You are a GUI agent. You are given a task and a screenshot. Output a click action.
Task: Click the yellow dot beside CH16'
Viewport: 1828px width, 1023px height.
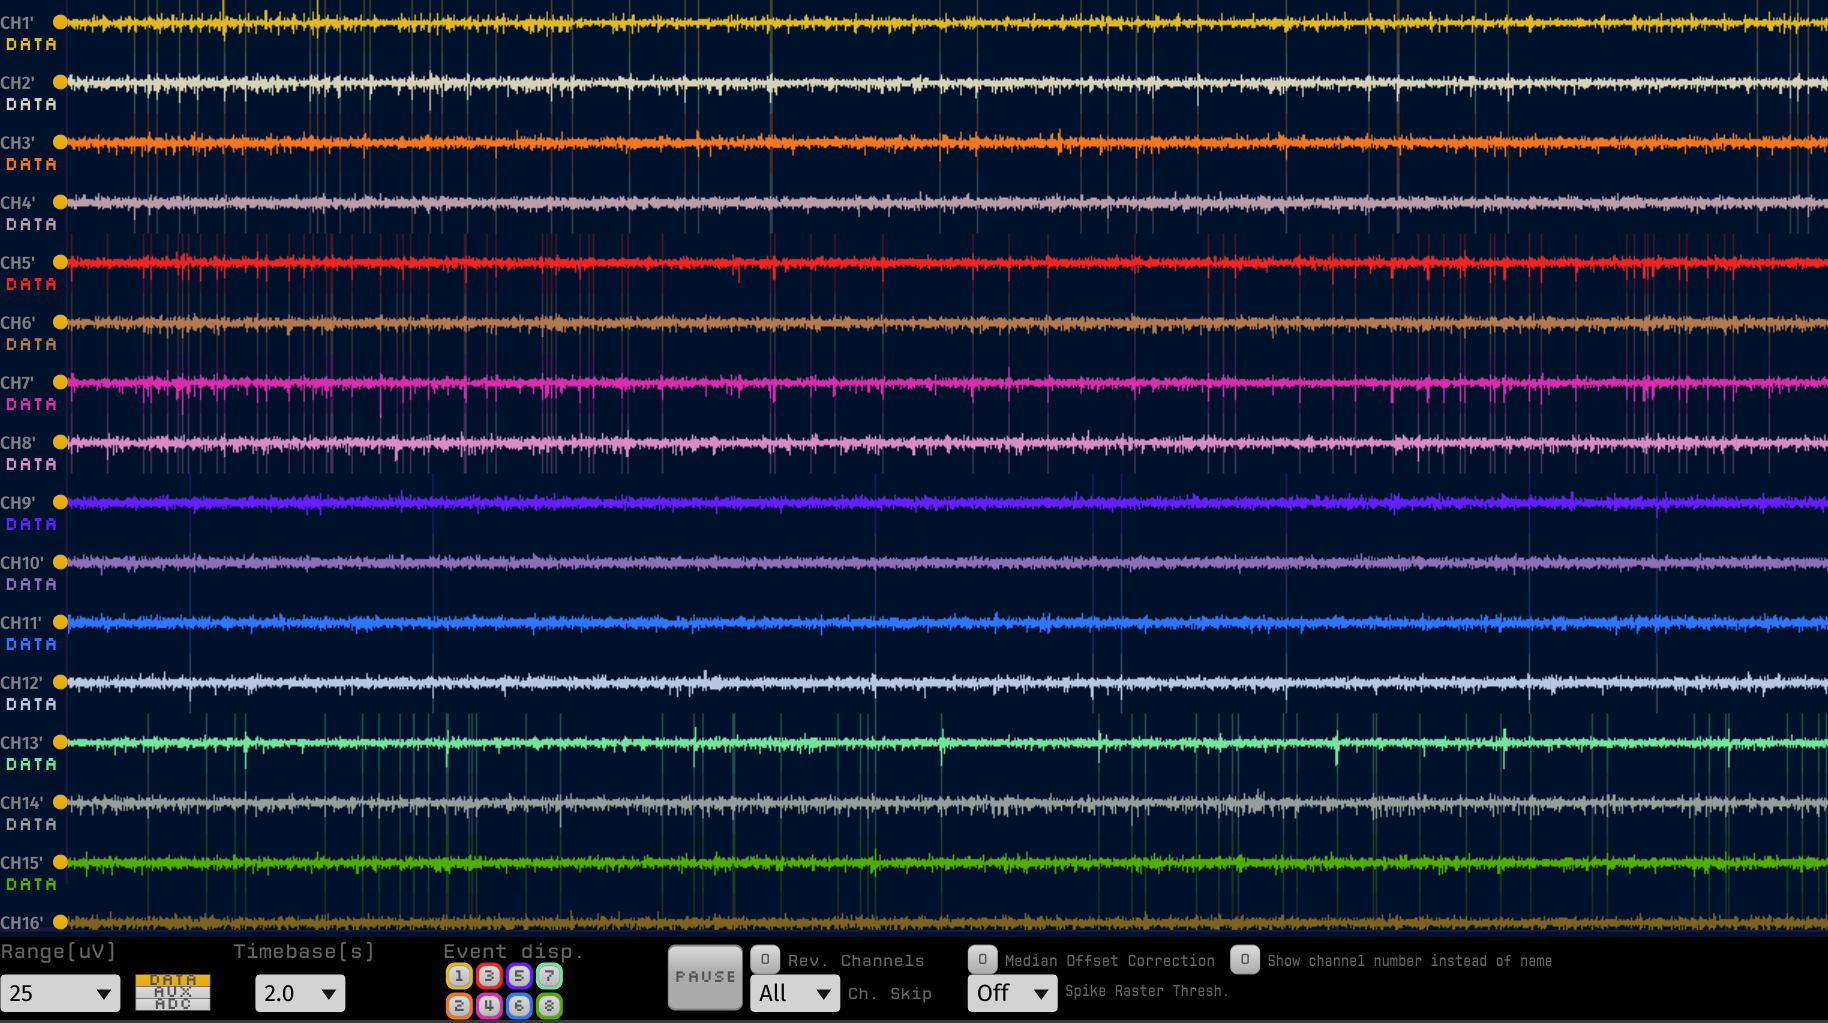coord(60,922)
